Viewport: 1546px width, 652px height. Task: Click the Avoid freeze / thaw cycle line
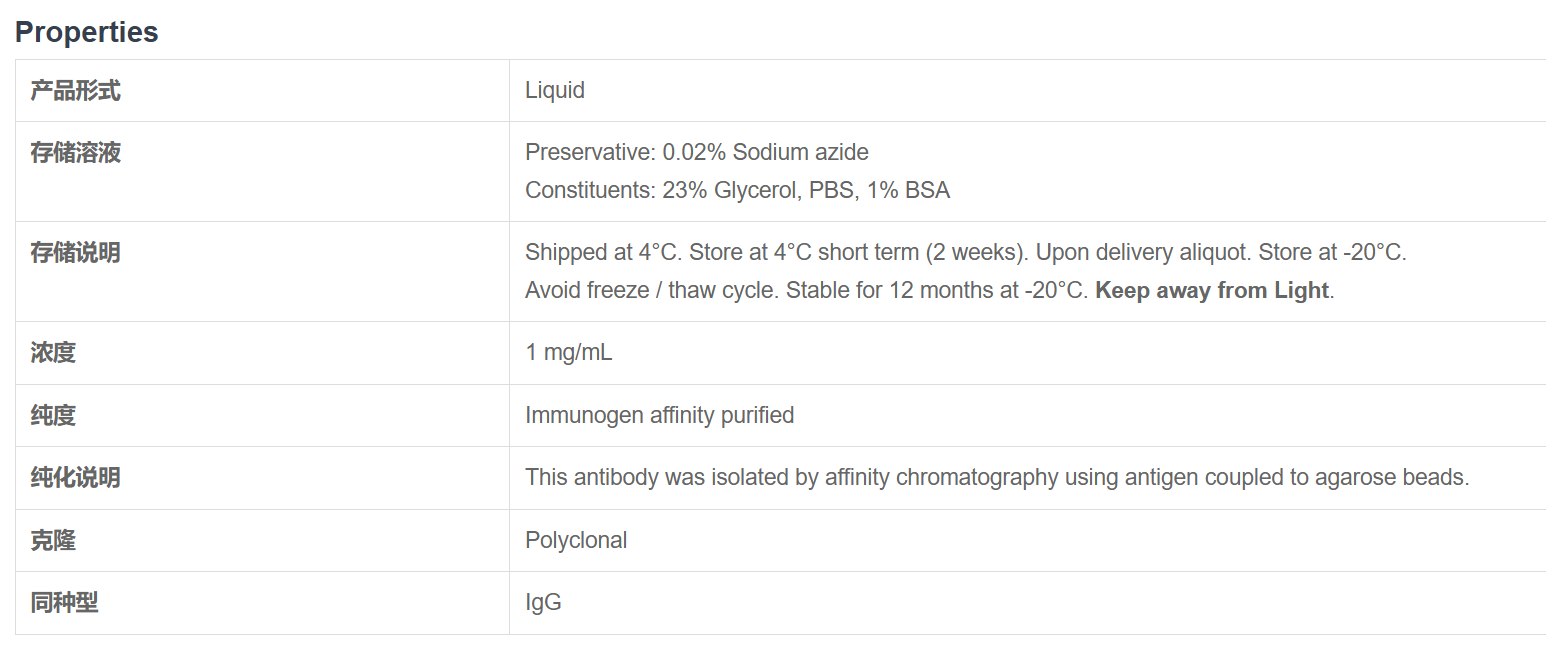click(x=930, y=290)
